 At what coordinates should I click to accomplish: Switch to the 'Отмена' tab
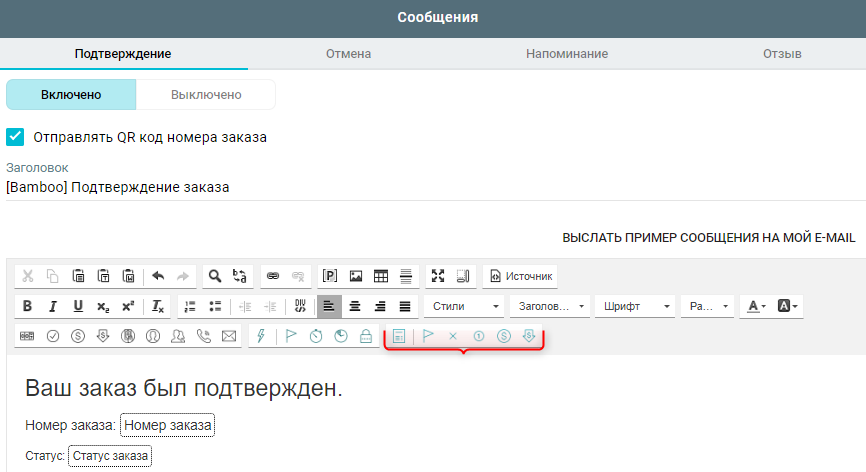[348, 54]
